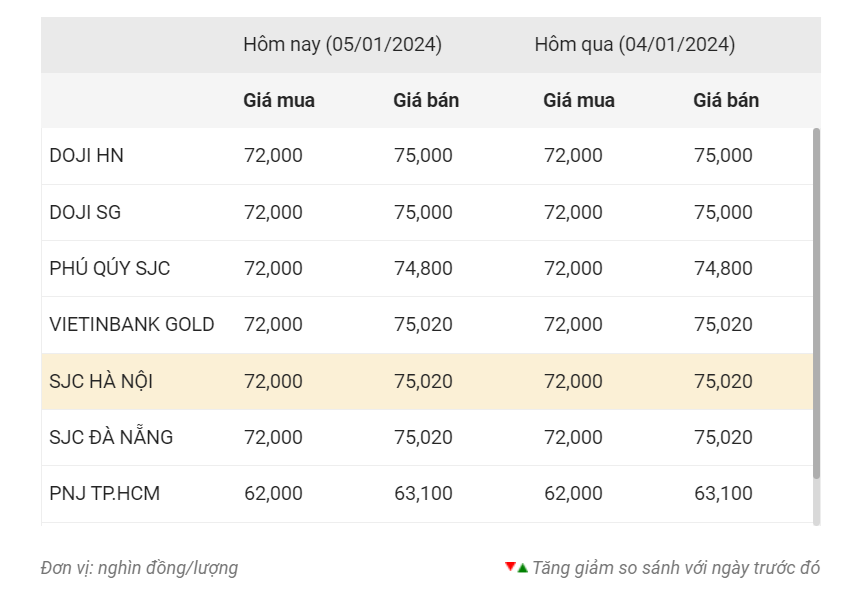Click the Hôm nay (05/01/2024) column header
The height and width of the screenshot is (609, 854).
click(343, 45)
